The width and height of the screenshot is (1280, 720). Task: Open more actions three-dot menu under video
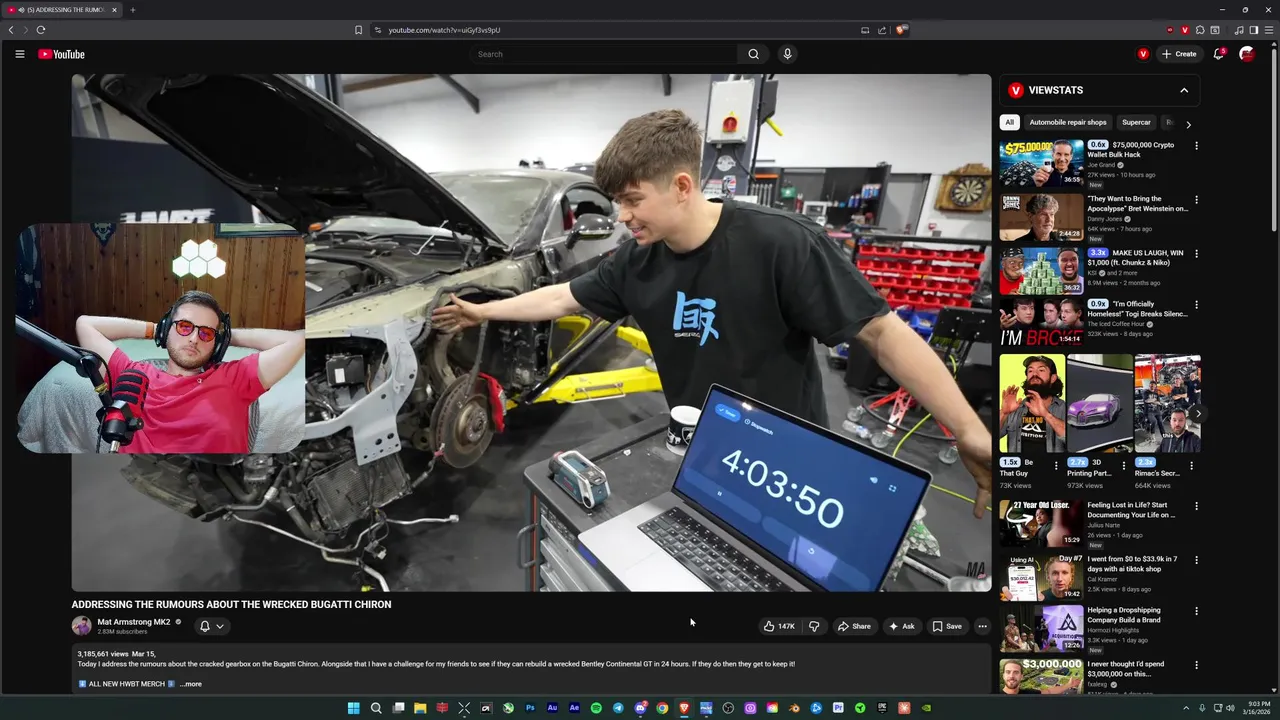click(x=982, y=626)
